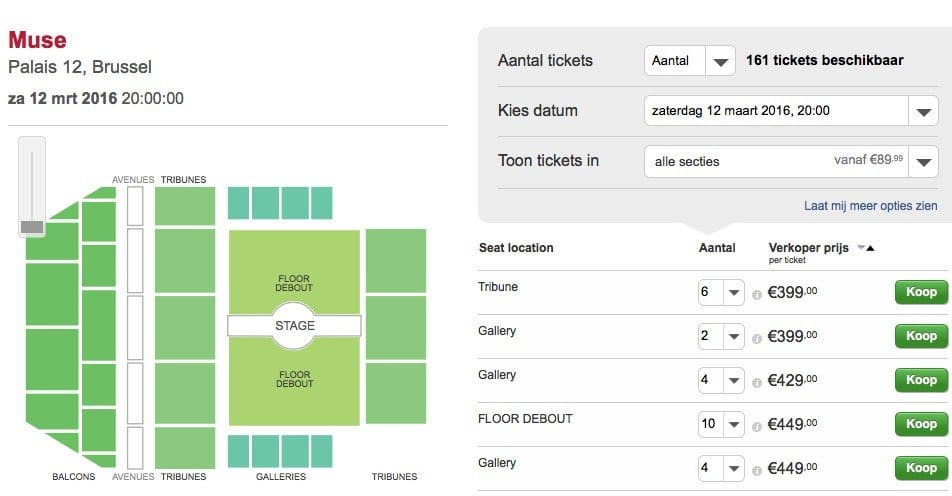This screenshot has height=496, width=952.
Task: Click info icon beside Tribune €399 price
Action: [756, 294]
